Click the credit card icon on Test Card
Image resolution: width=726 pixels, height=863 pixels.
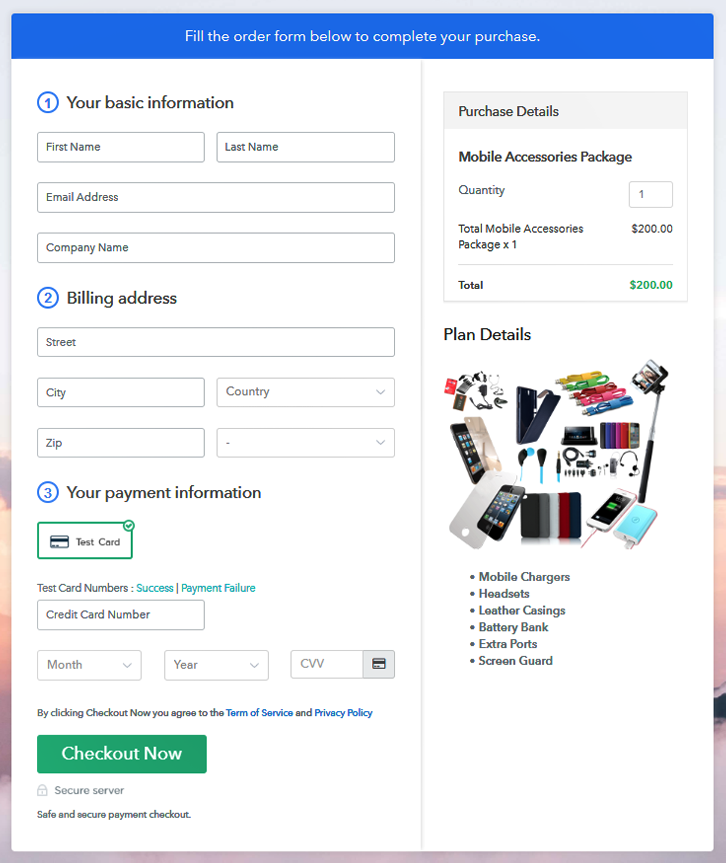pos(59,542)
